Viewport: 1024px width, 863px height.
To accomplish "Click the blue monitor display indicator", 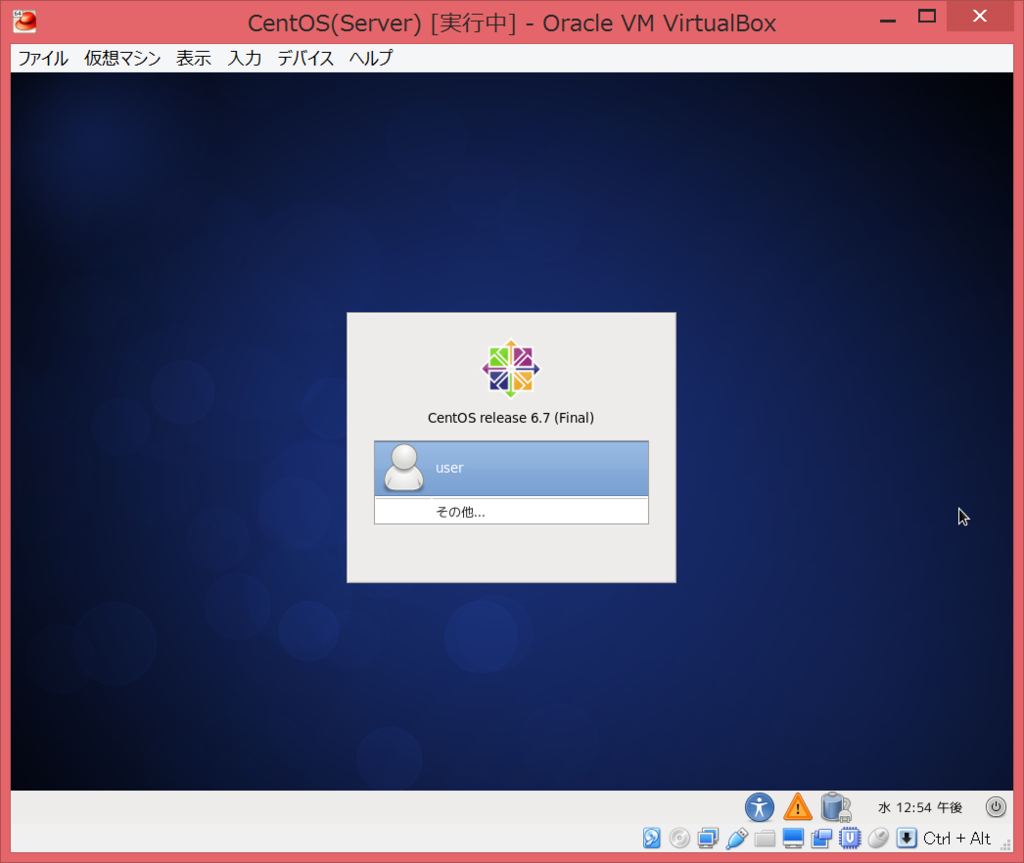I will coord(793,838).
